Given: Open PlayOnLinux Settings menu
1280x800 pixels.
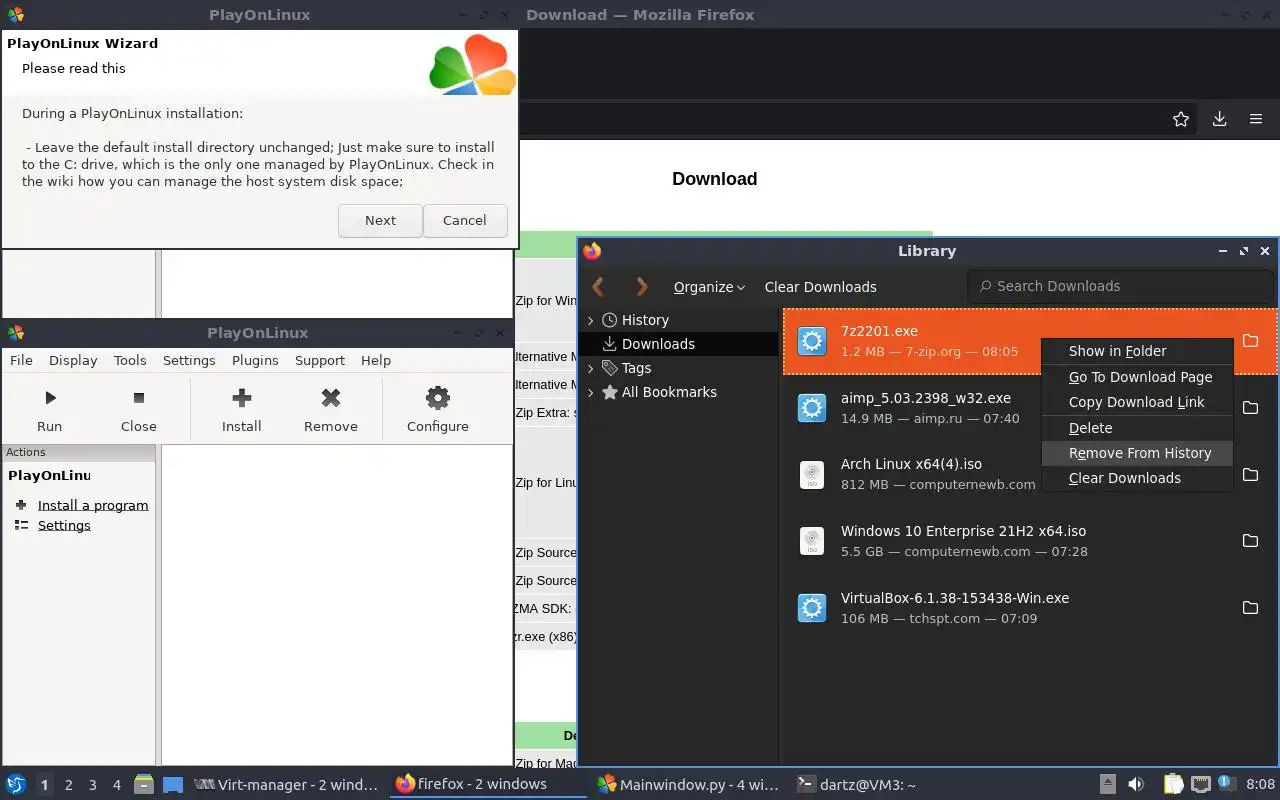Looking at the screenshot, I should point(189,360).
